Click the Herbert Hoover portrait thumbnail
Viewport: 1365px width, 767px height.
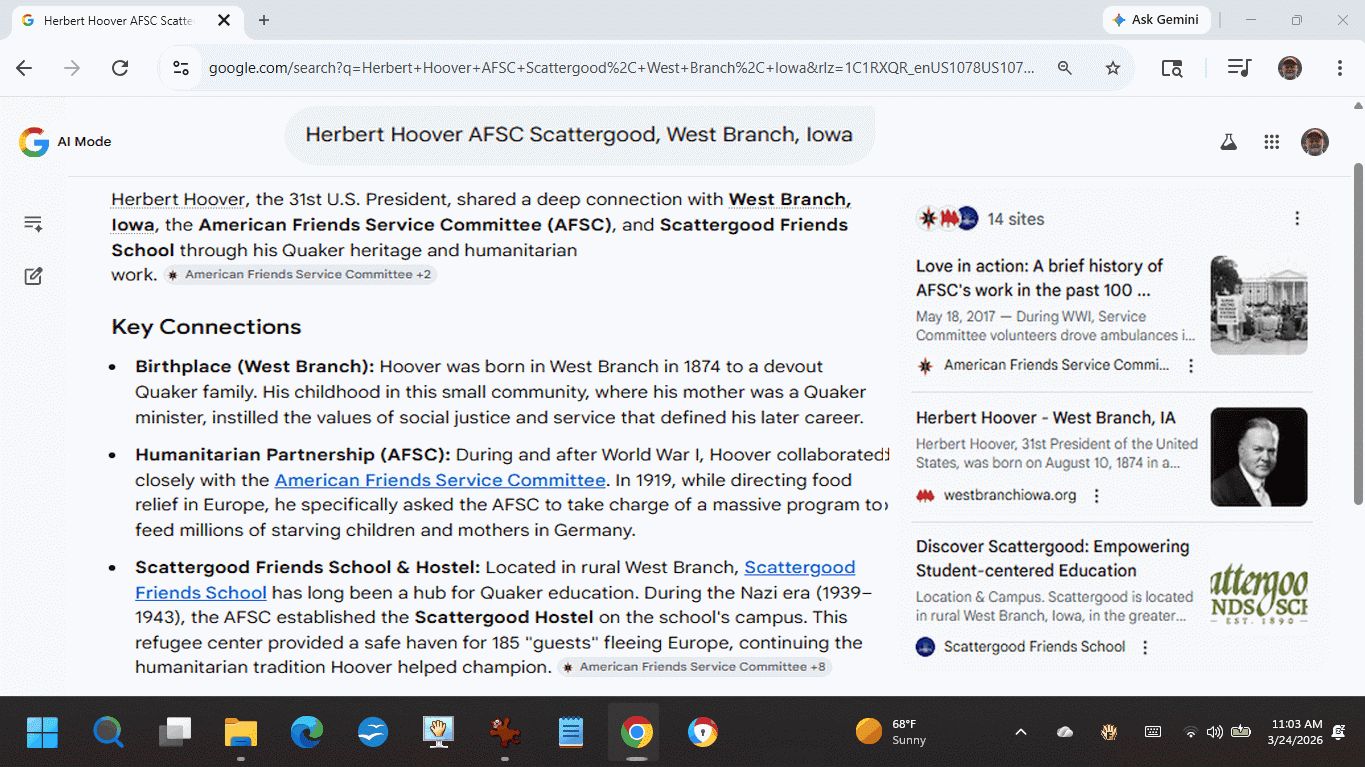tap(1258, 457)
